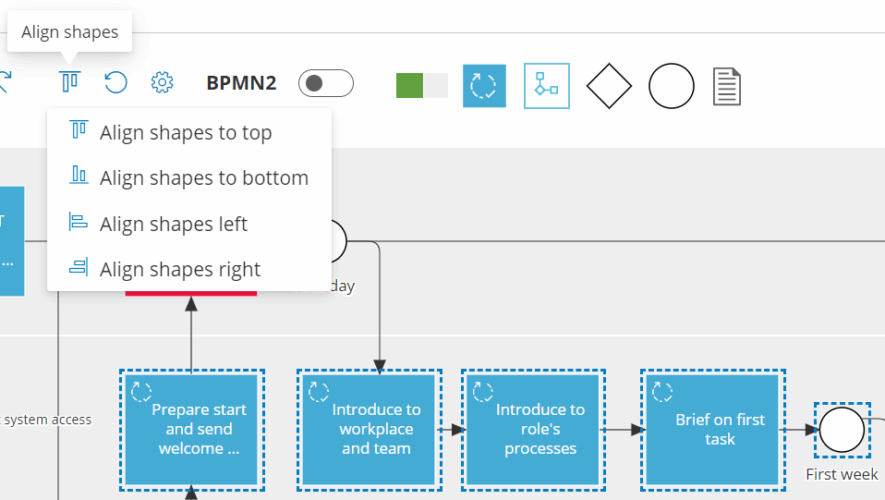This screenshot has width=885, height=500.
Task: Select the diamond gateway shape tool
Action: pyautogui.click(x=610, y=85)
